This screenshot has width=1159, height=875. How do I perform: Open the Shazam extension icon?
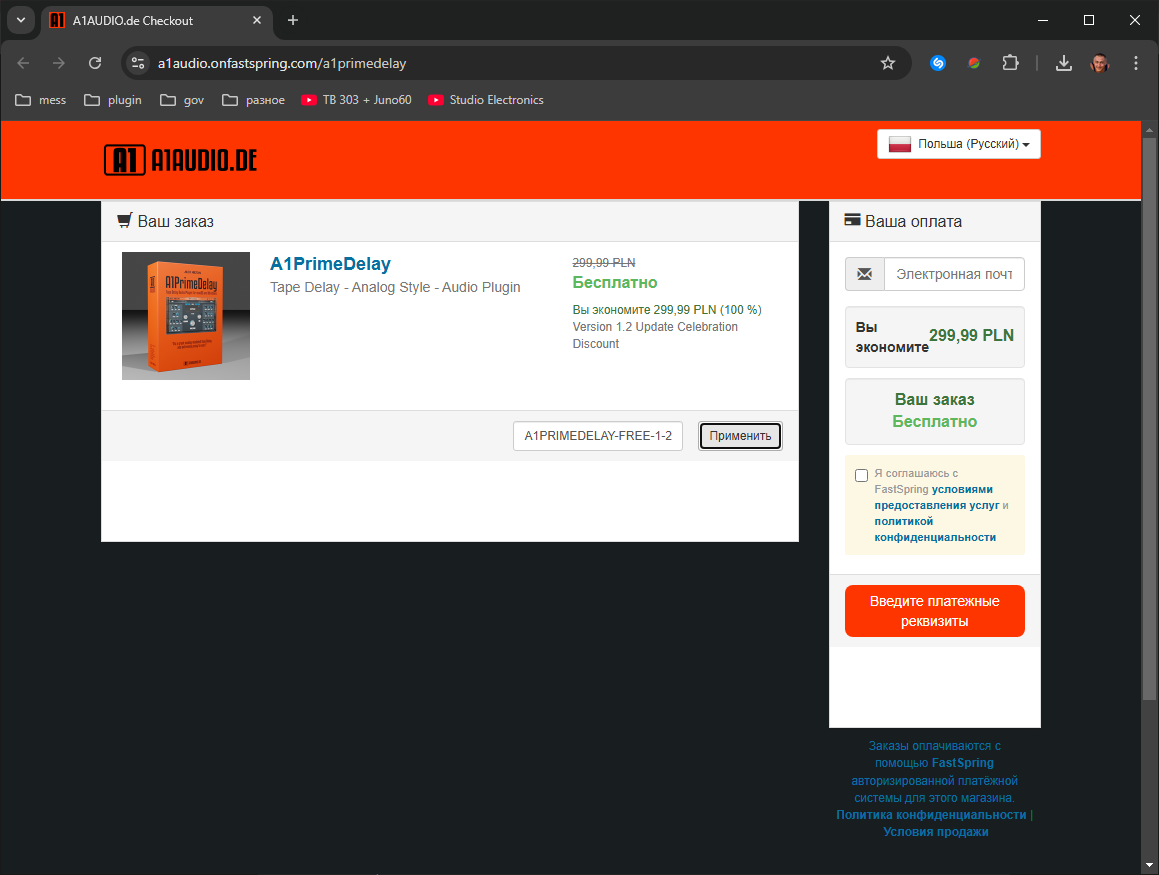pos(937,63)
